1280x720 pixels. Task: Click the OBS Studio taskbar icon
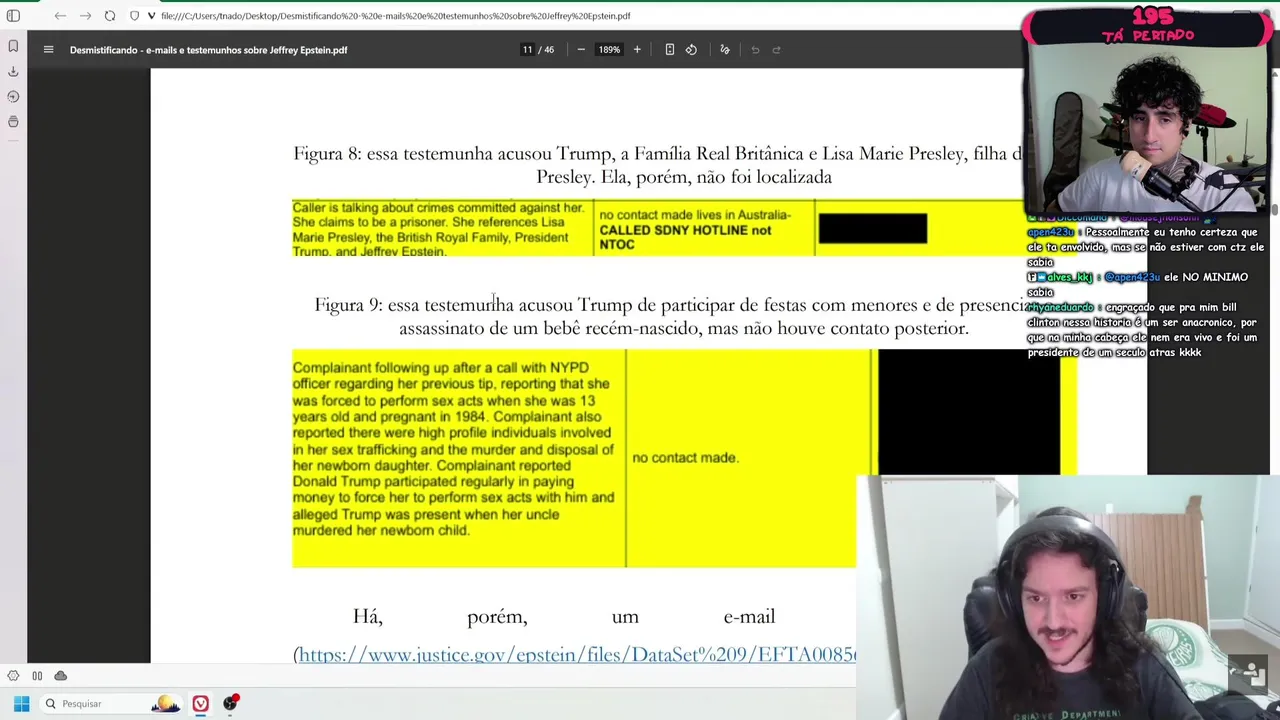pos(231,703)
